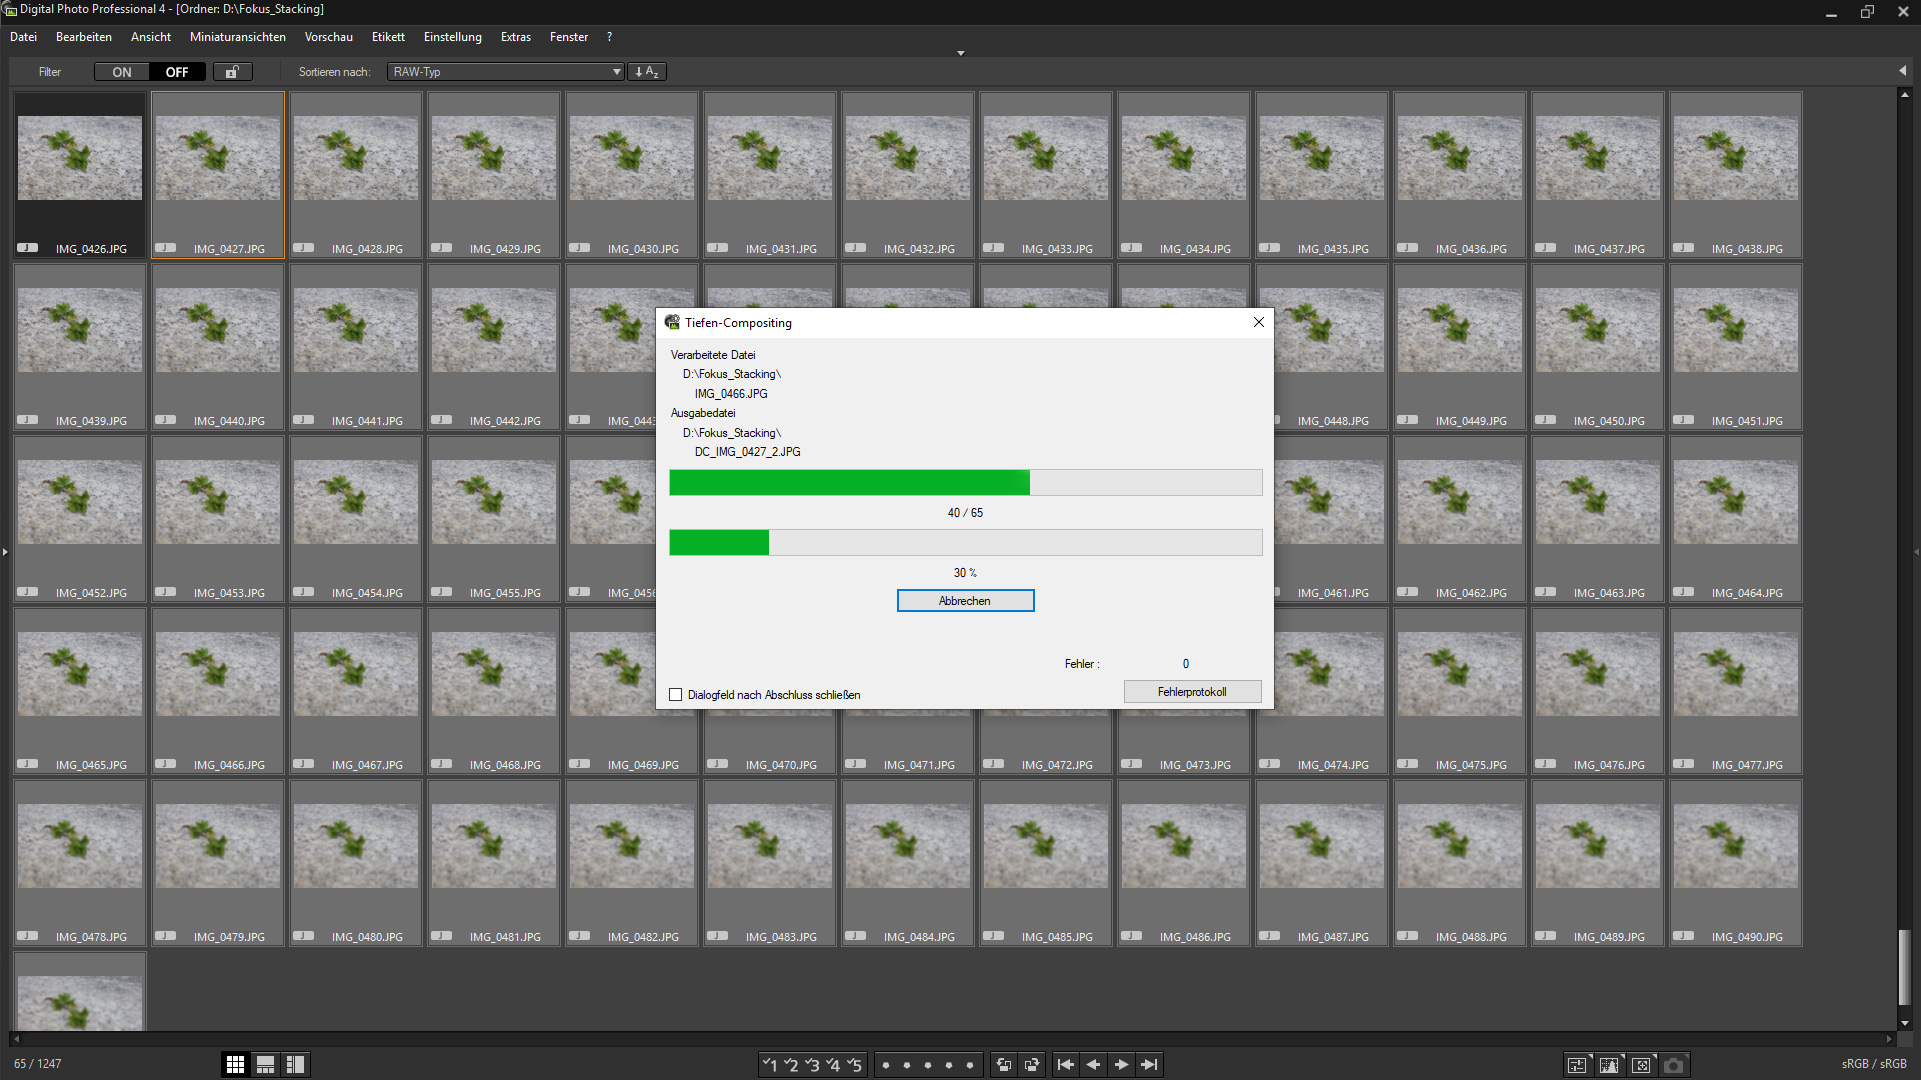Set filter to OFF
This screenshot has height=1080, width=1921.
point(177,72)
